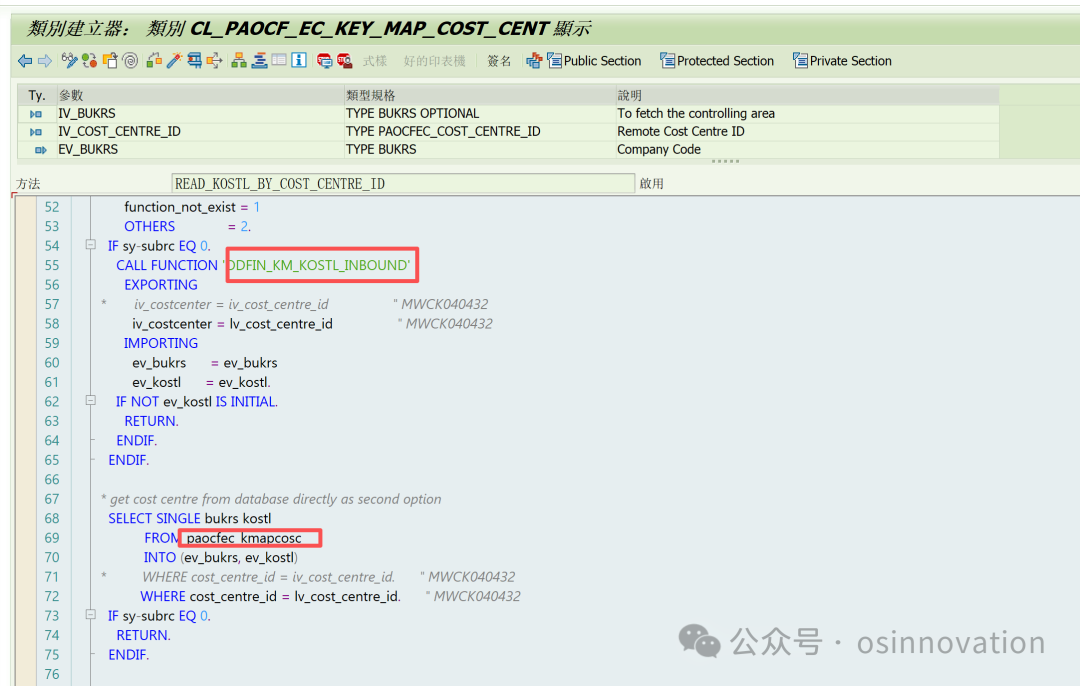The image size is (1080, 686).
Task: Collapse the IF NOT block at line 62
Action: pyautogui.click(x=90, y=400)
